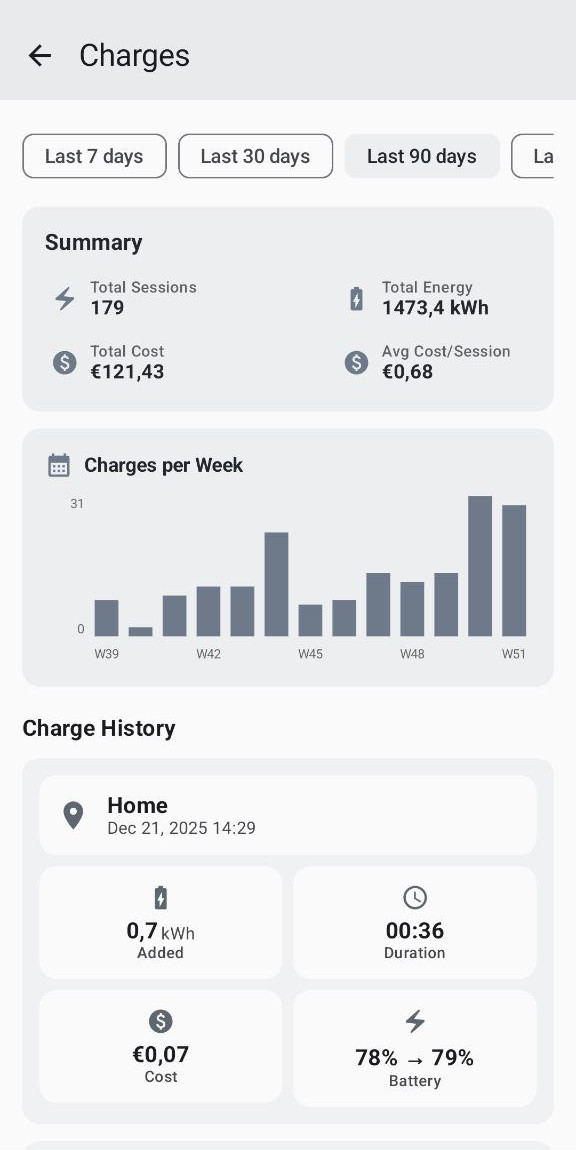Toggle the Last 90 days filter off
The width and height of the screenshot is (576, 1150).
[421, 156]
